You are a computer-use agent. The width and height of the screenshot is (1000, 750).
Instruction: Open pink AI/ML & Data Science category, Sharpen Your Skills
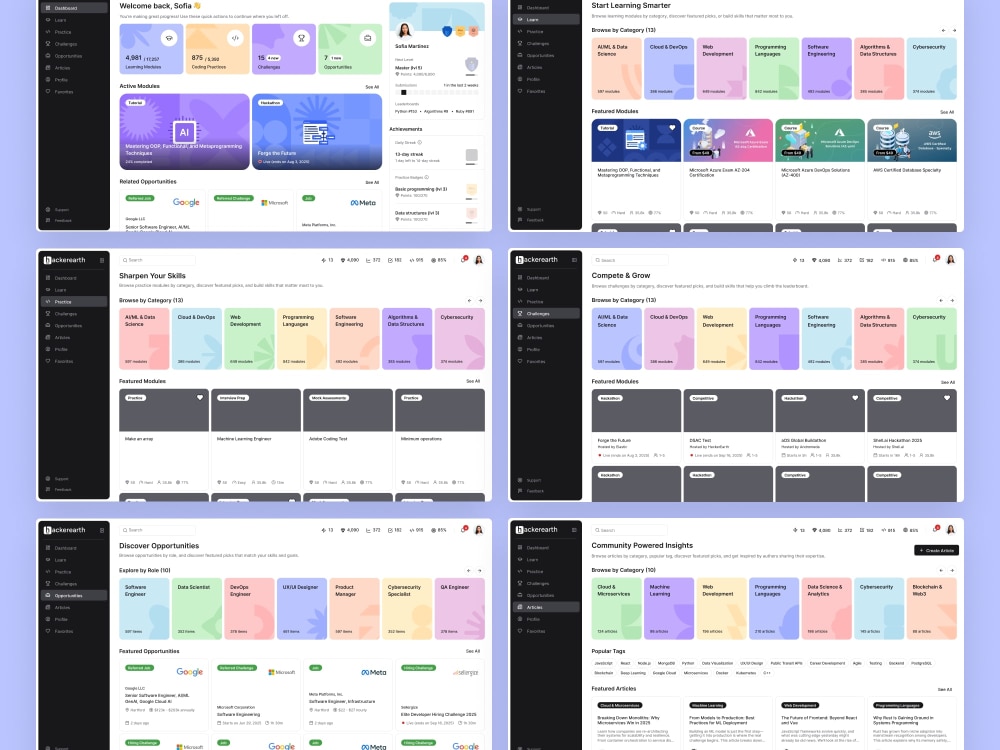tap(144, 339)
